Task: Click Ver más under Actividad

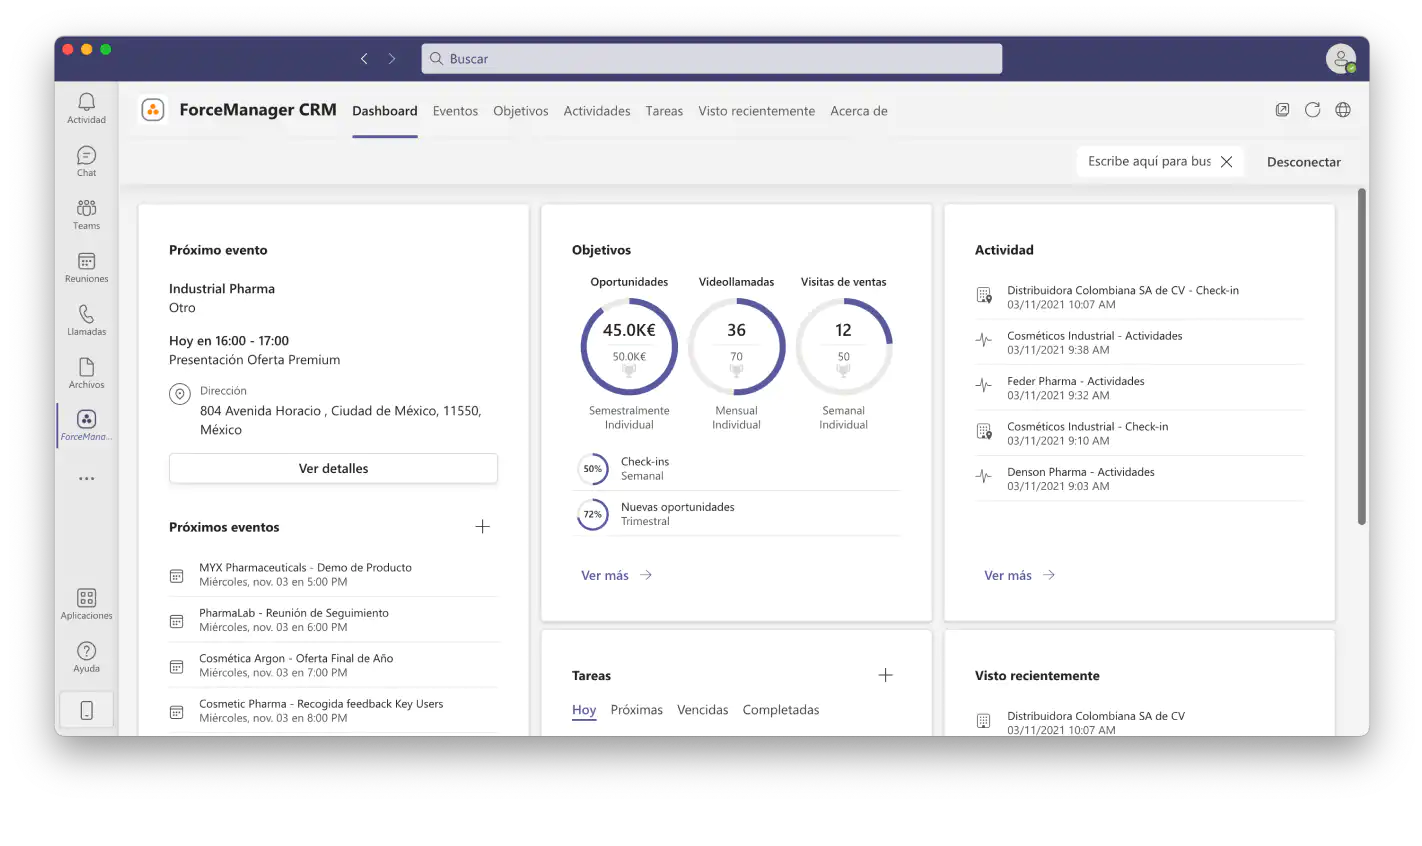Action: [1019, 575]
